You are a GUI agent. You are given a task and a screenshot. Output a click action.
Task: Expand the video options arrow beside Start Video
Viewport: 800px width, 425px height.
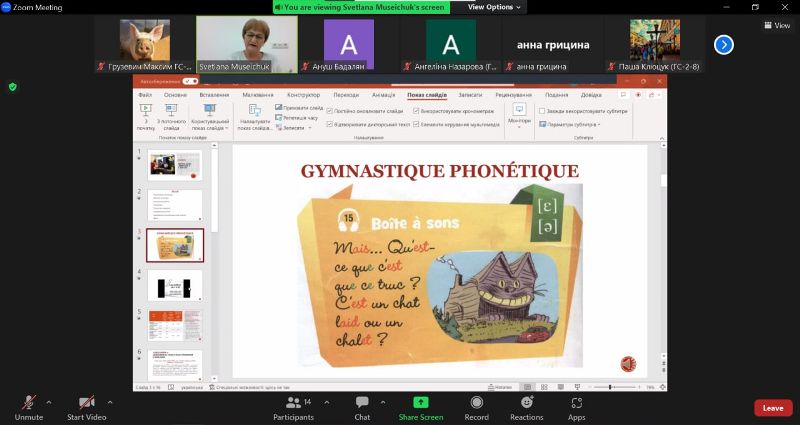click(110, 403)
